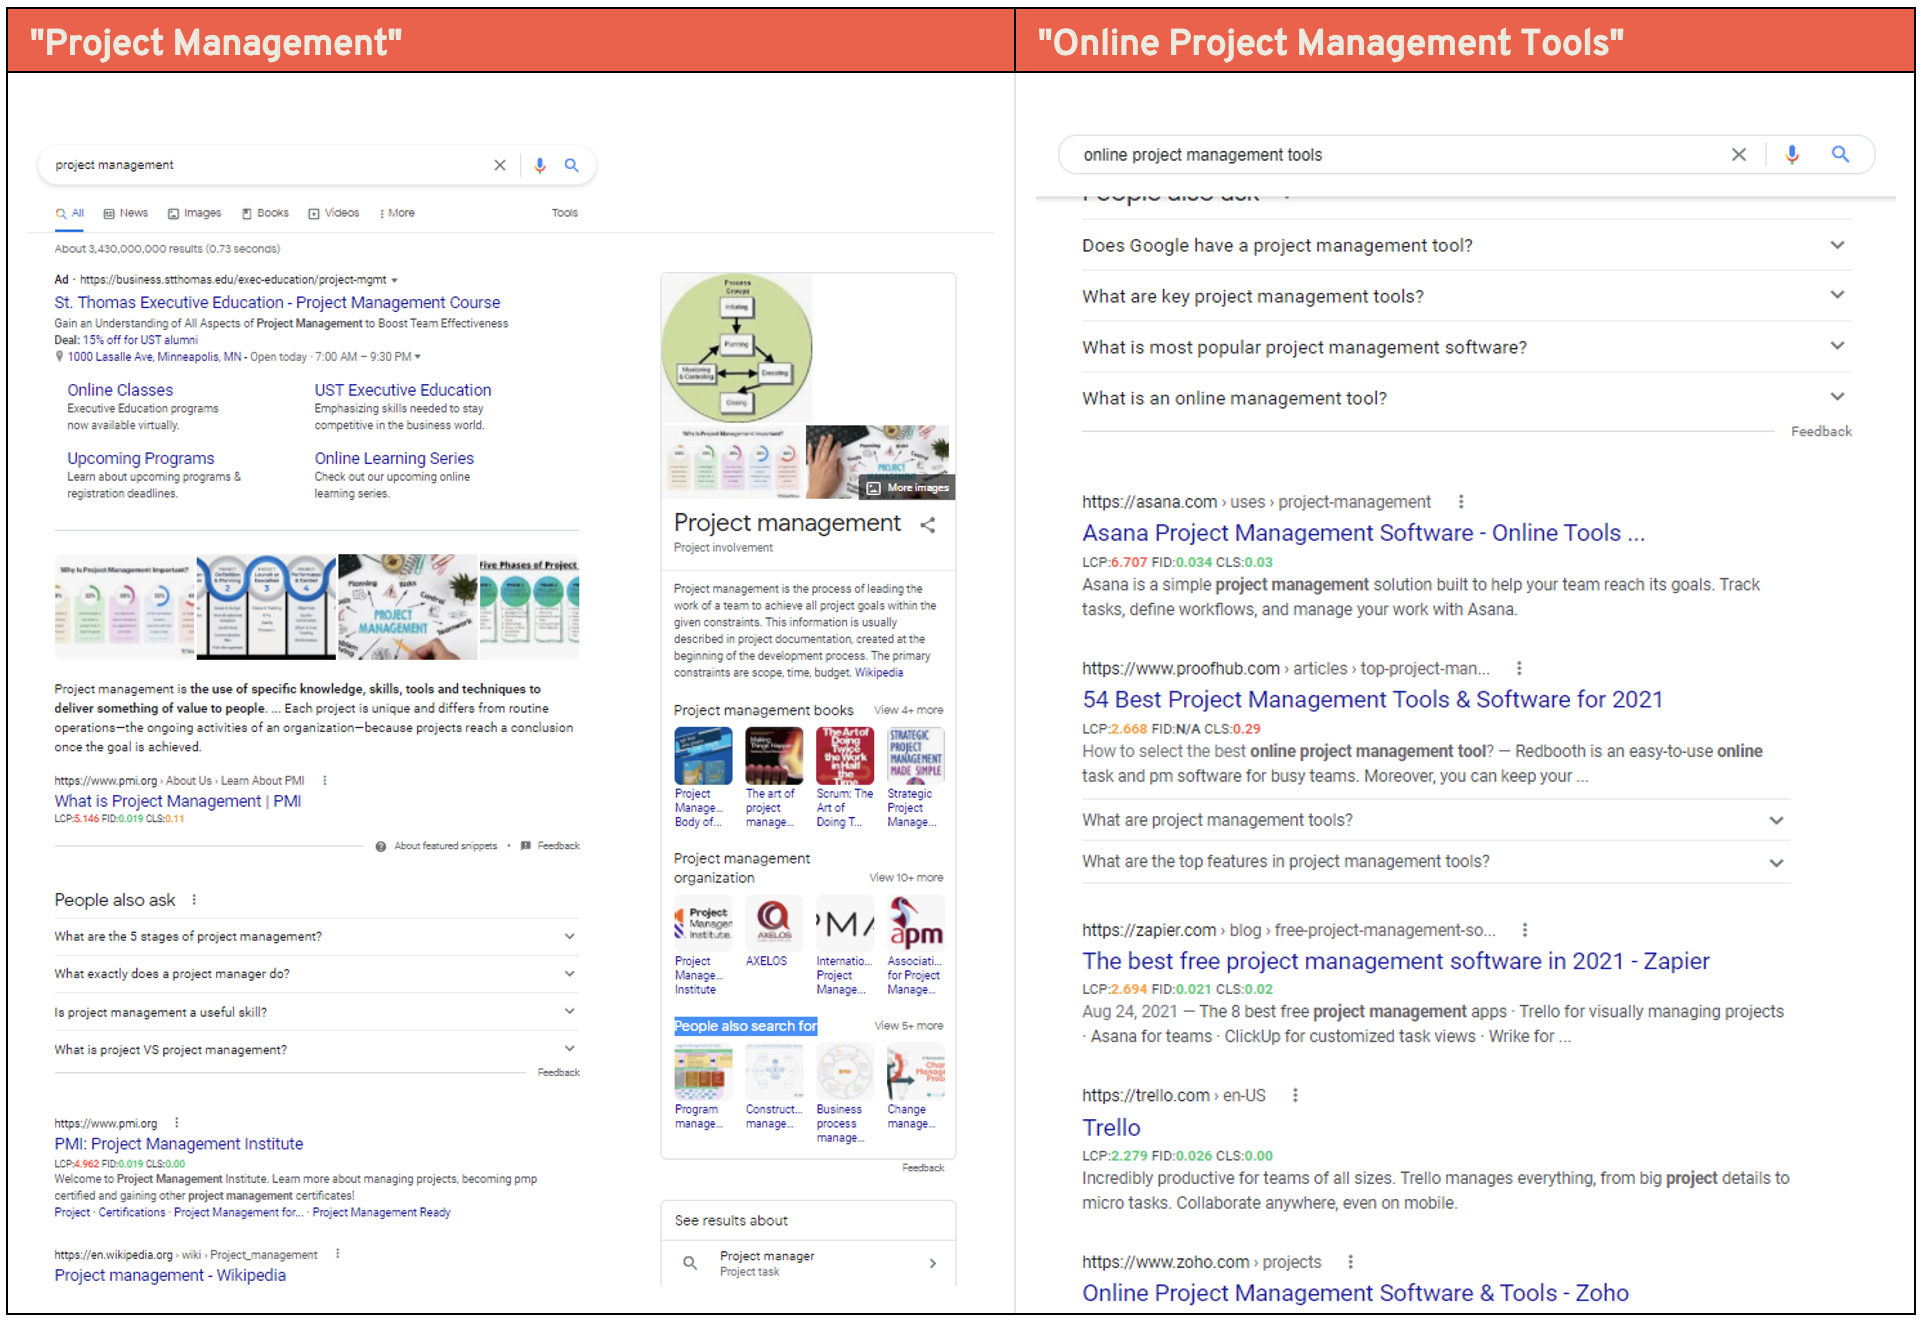Click Feedback under right People also ask
Image resolution: width=1922 pixels, height=1322 pixels.
1821,431
